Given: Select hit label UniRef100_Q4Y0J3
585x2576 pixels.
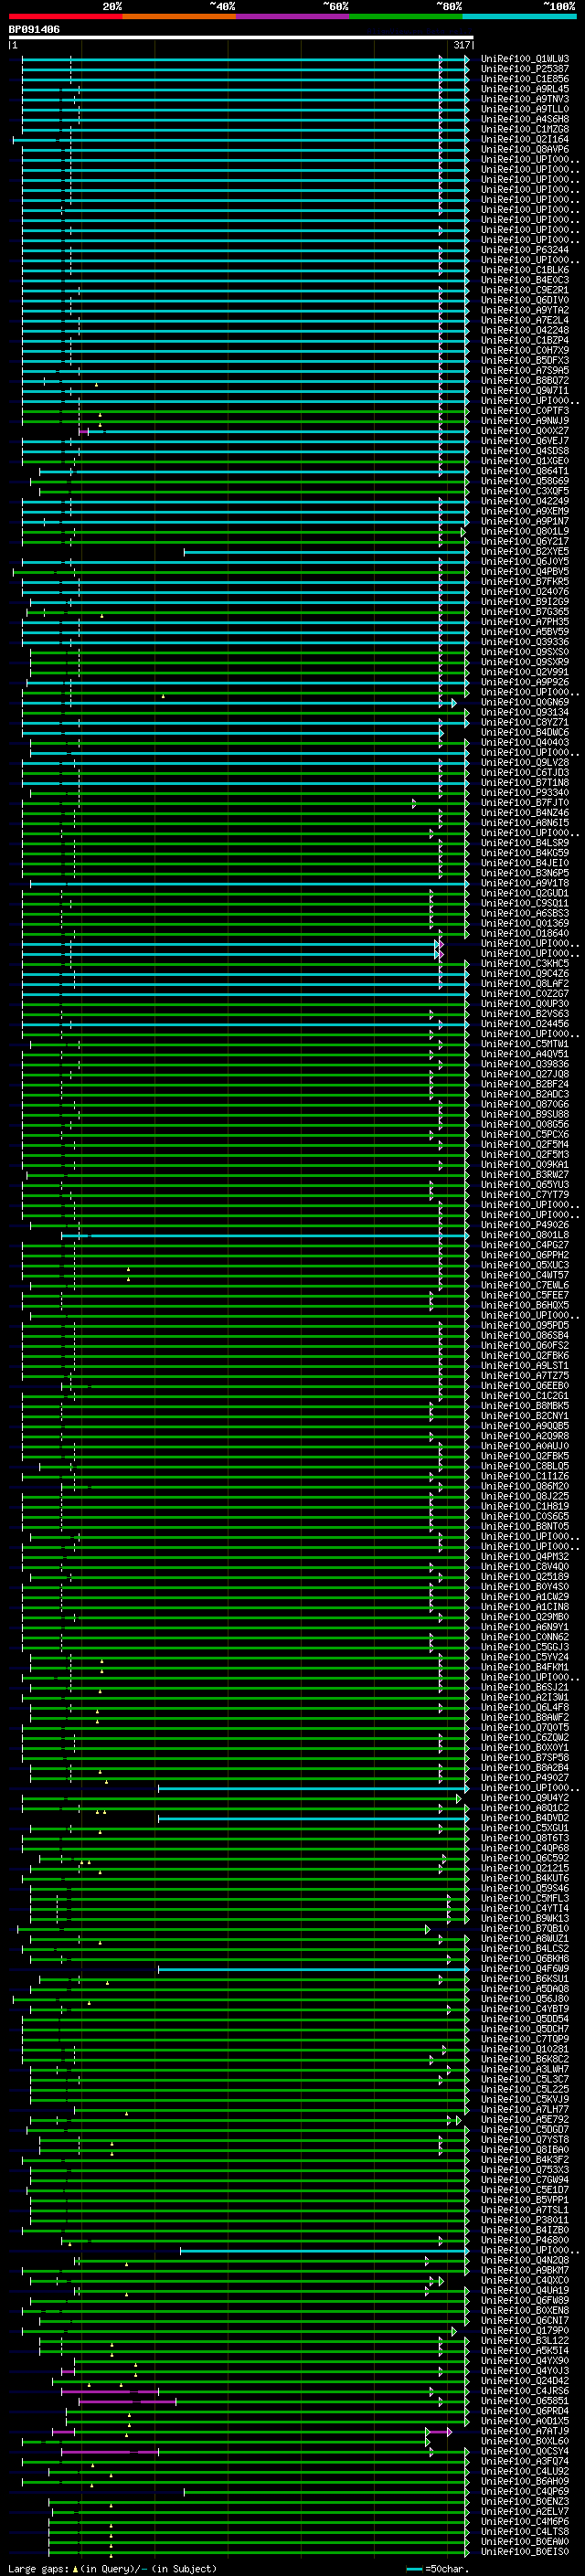Looking at the screenshot, I should point(525,2370).
